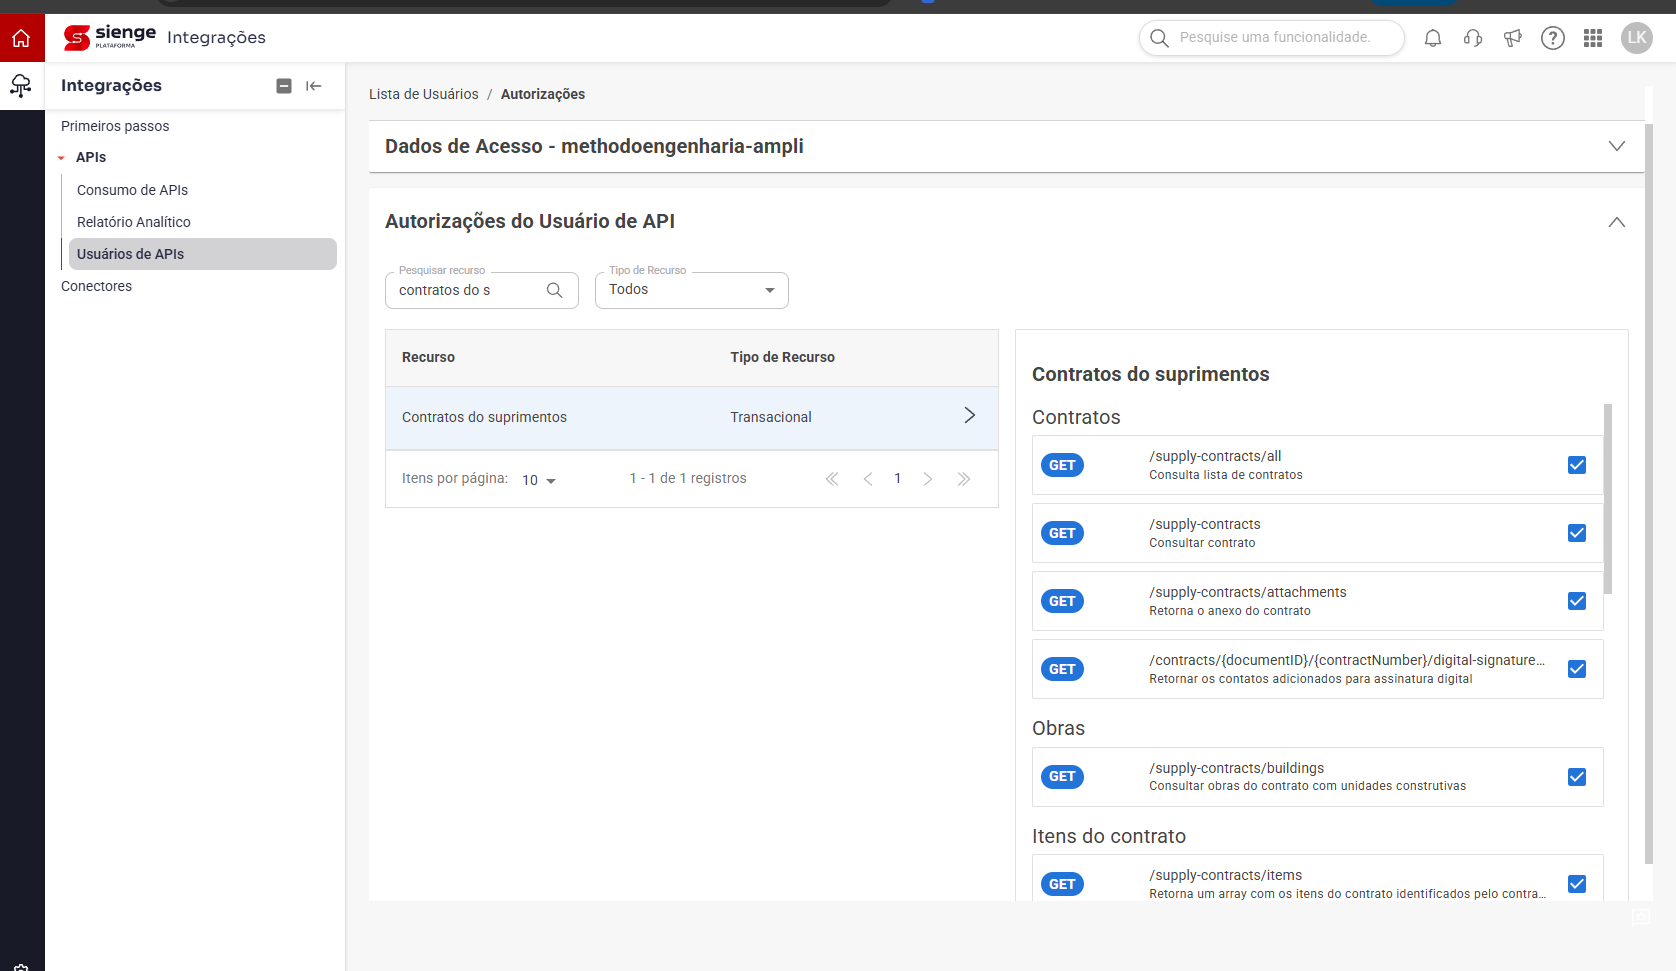This screenshot has width=1676, height=971.
Task: Open the LK user avatar menu
Action: (1637, 38)
